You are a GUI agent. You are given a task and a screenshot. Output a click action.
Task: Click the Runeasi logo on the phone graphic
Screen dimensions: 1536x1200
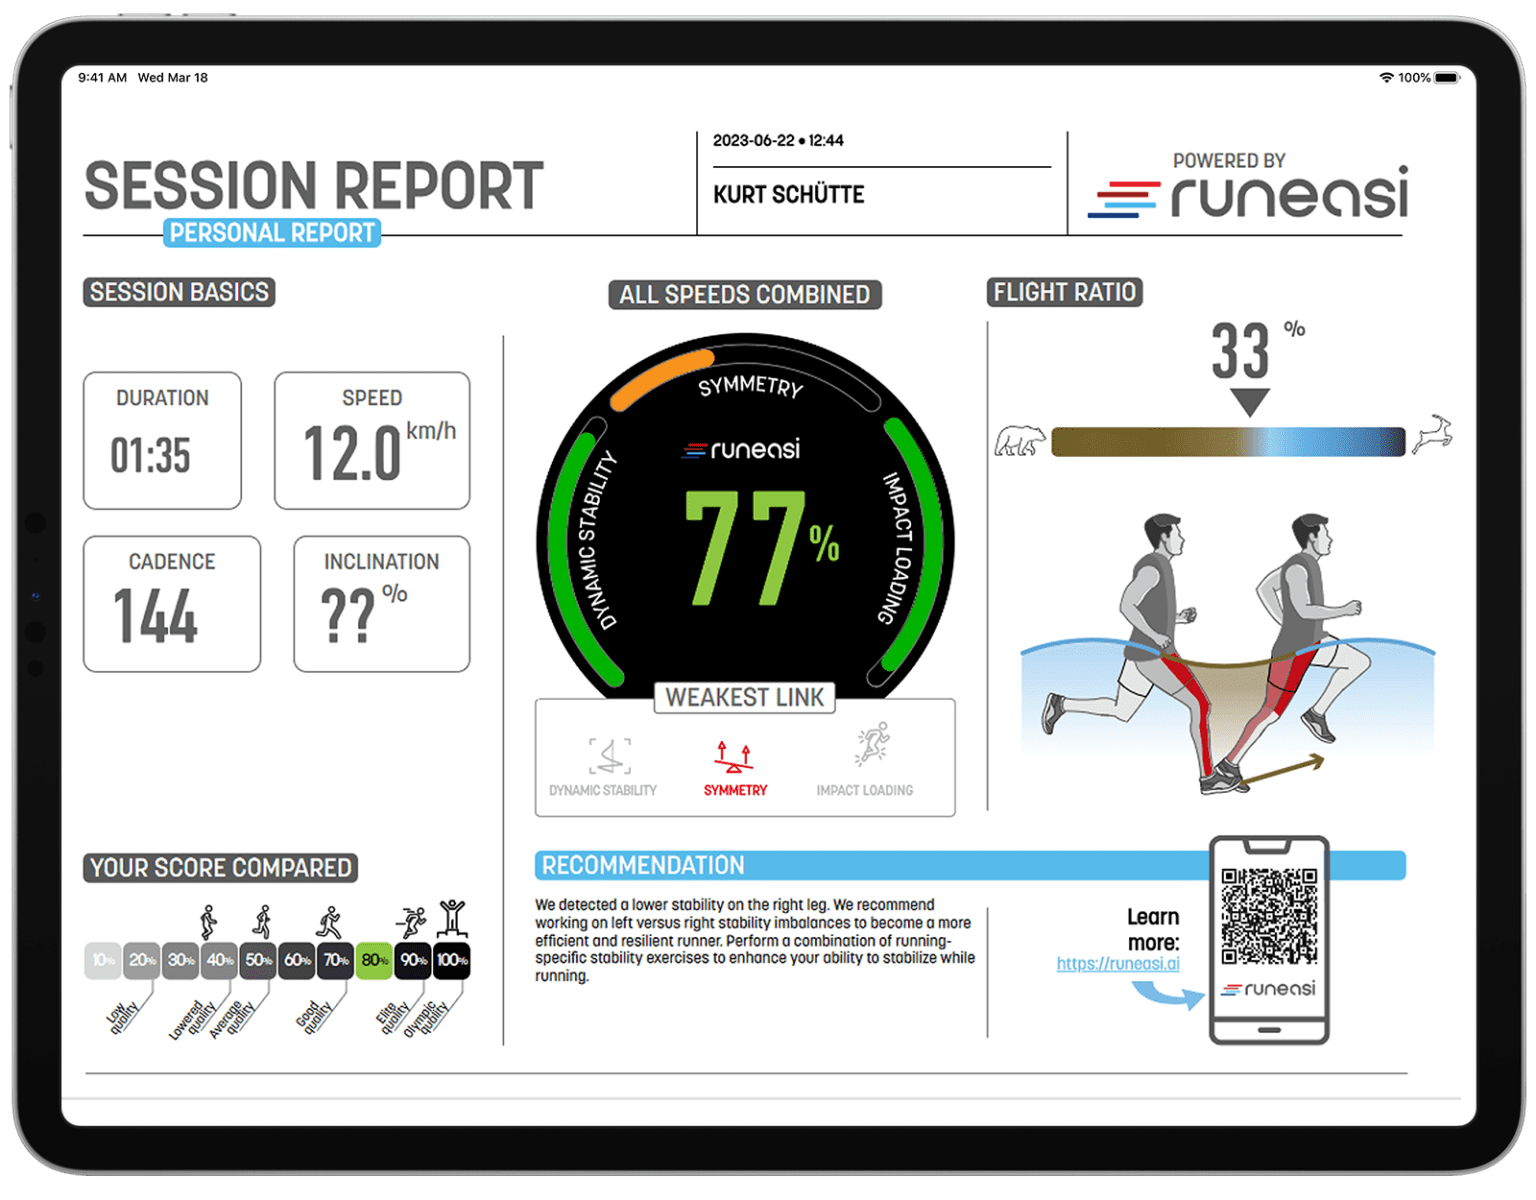[1268, 989]
